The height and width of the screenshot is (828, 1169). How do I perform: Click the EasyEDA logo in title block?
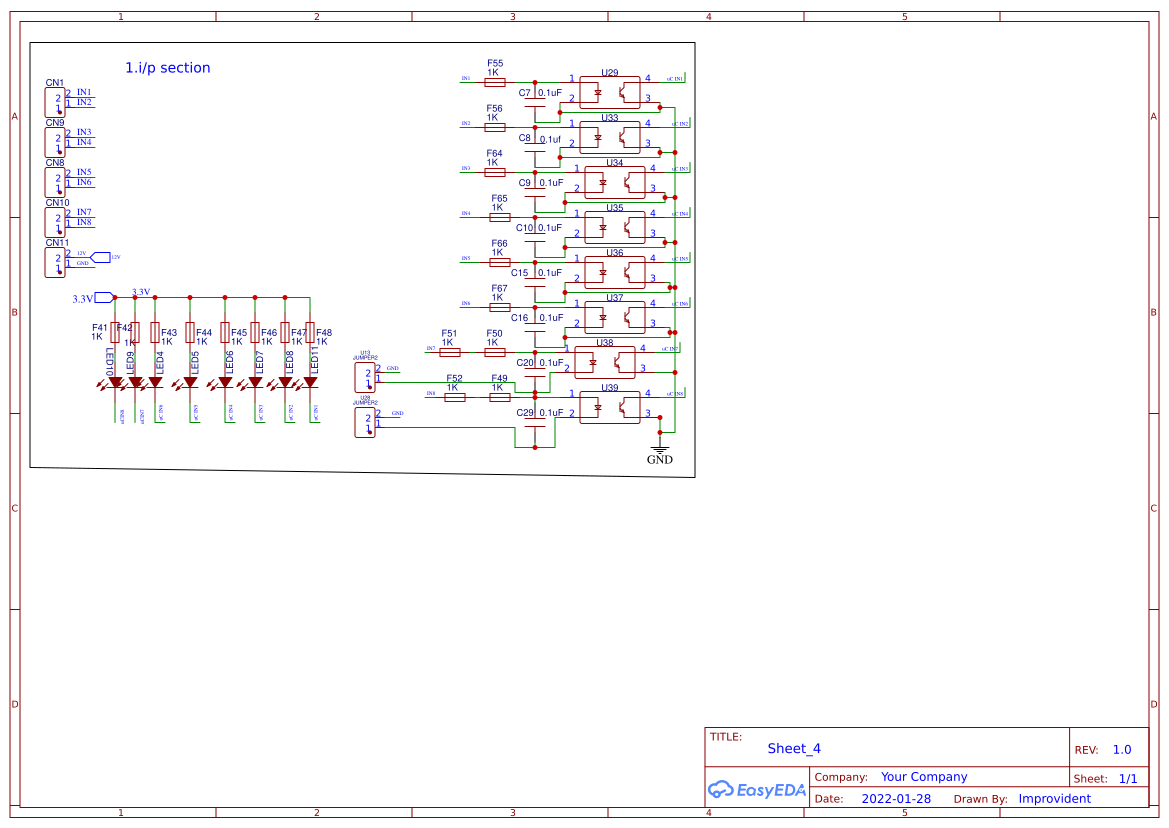[757, 789]
